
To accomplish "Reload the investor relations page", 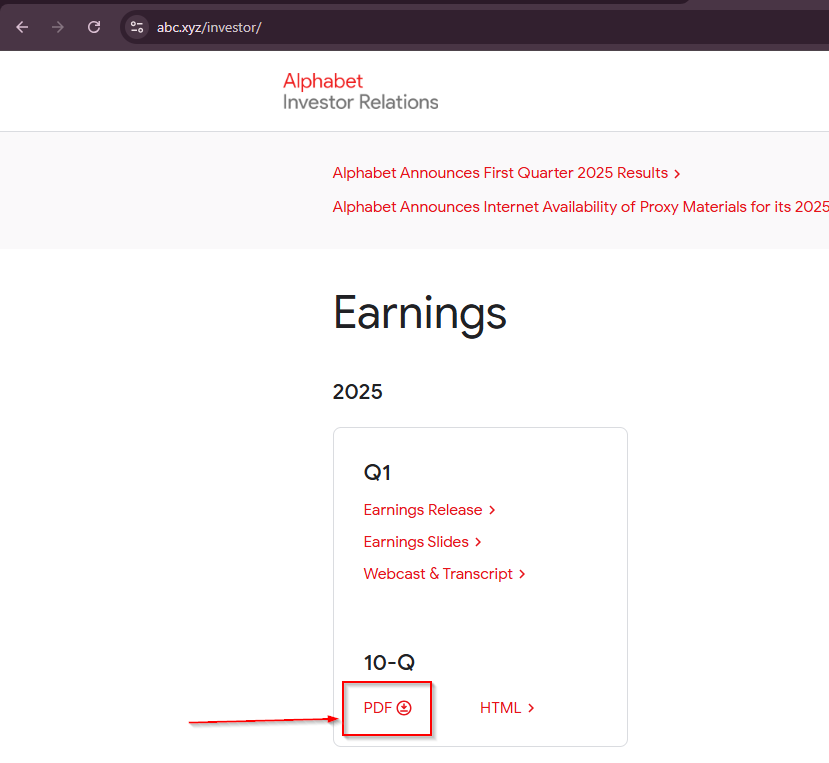I will click(x=94, y=27).
